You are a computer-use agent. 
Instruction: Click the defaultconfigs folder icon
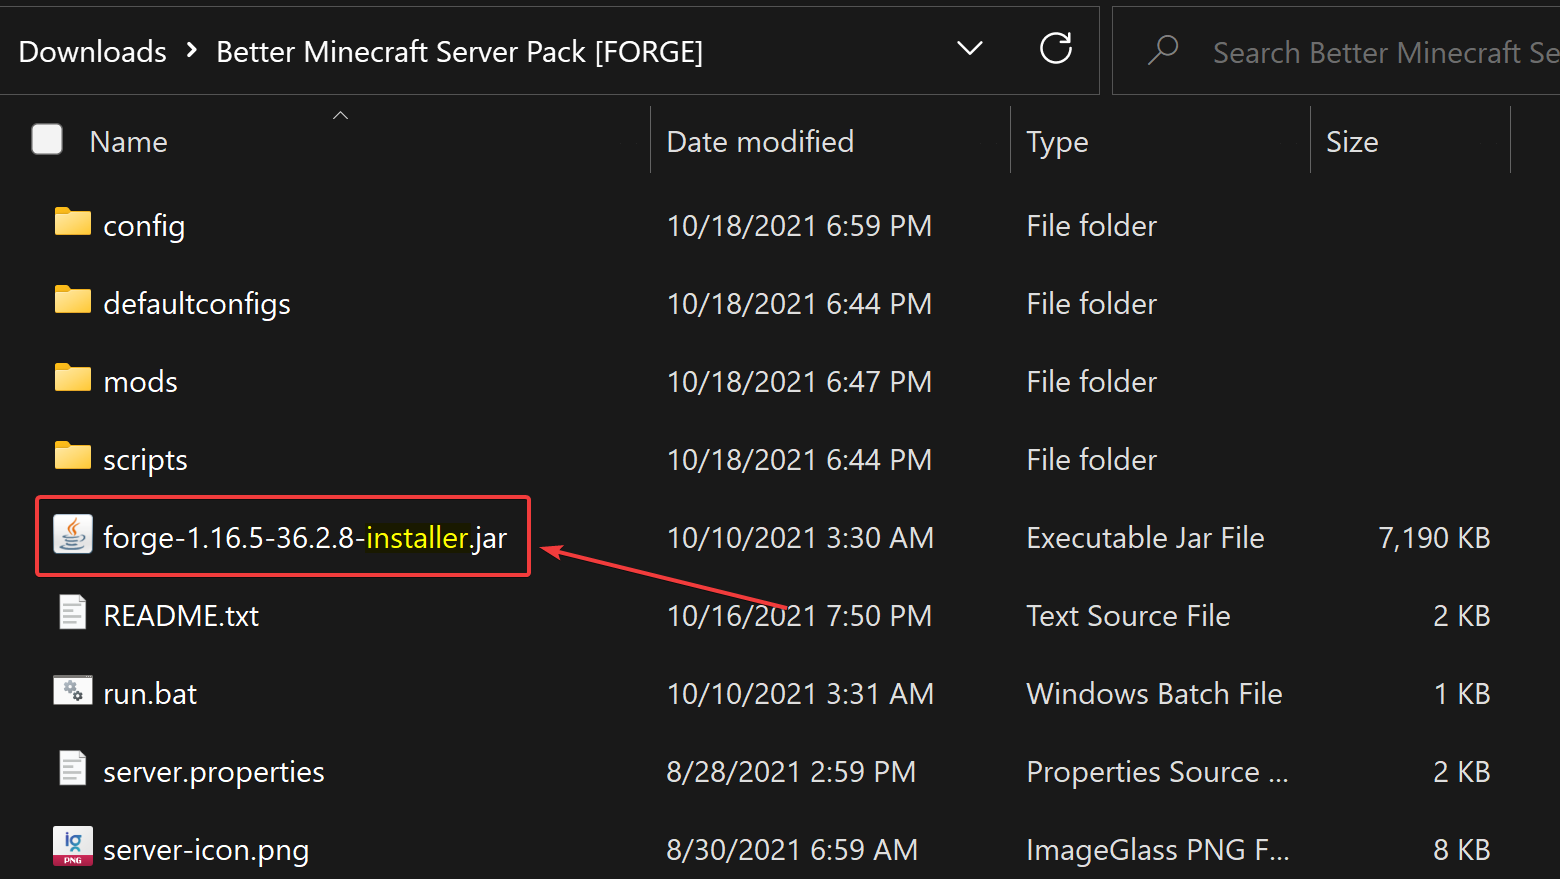72,300
